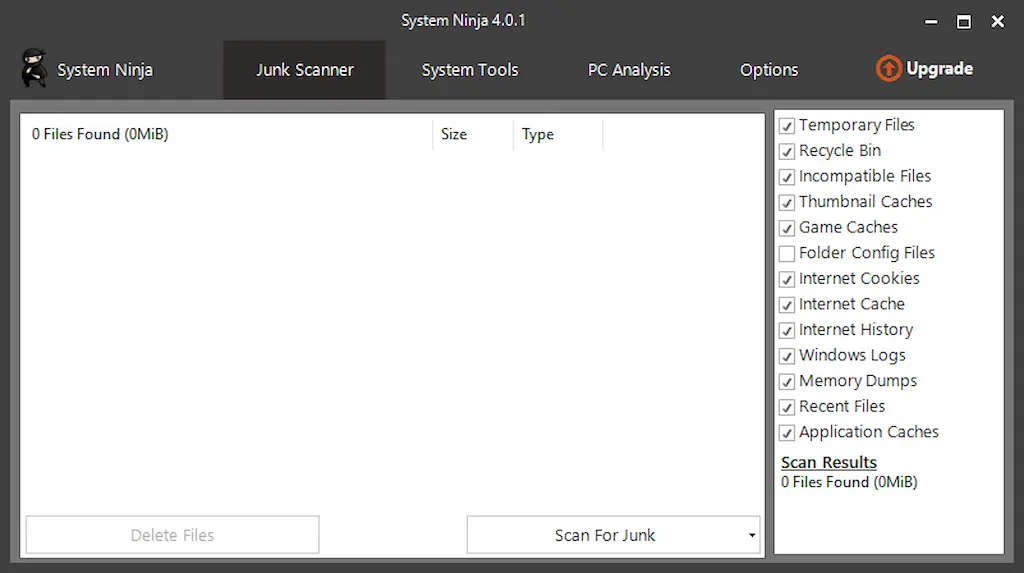Click the Delete Files button
Image resolution: width=1024 pixels, height=573 pixels.
tap(172, 535)
